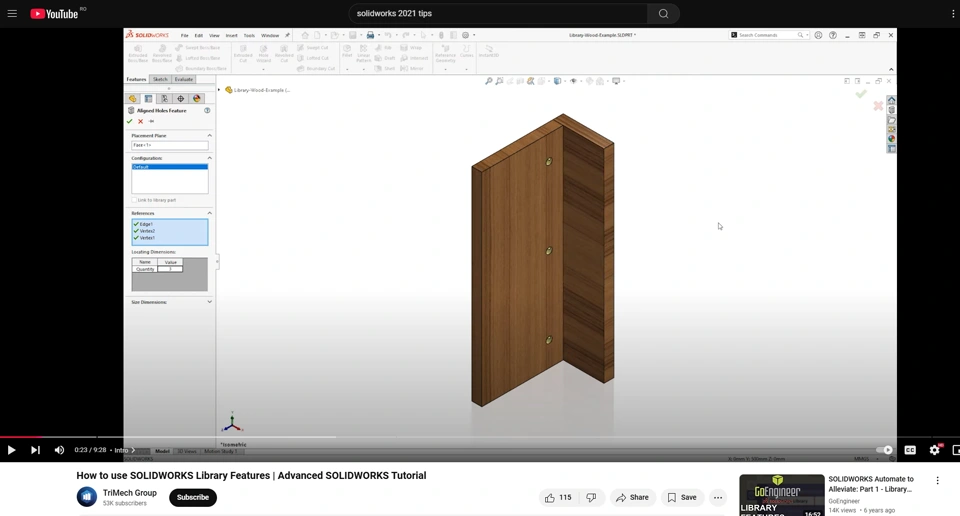The width and height of the screenshot is (960, 516).
Task: Toggle the autoplay switch in player
Action: click(884, 450)
